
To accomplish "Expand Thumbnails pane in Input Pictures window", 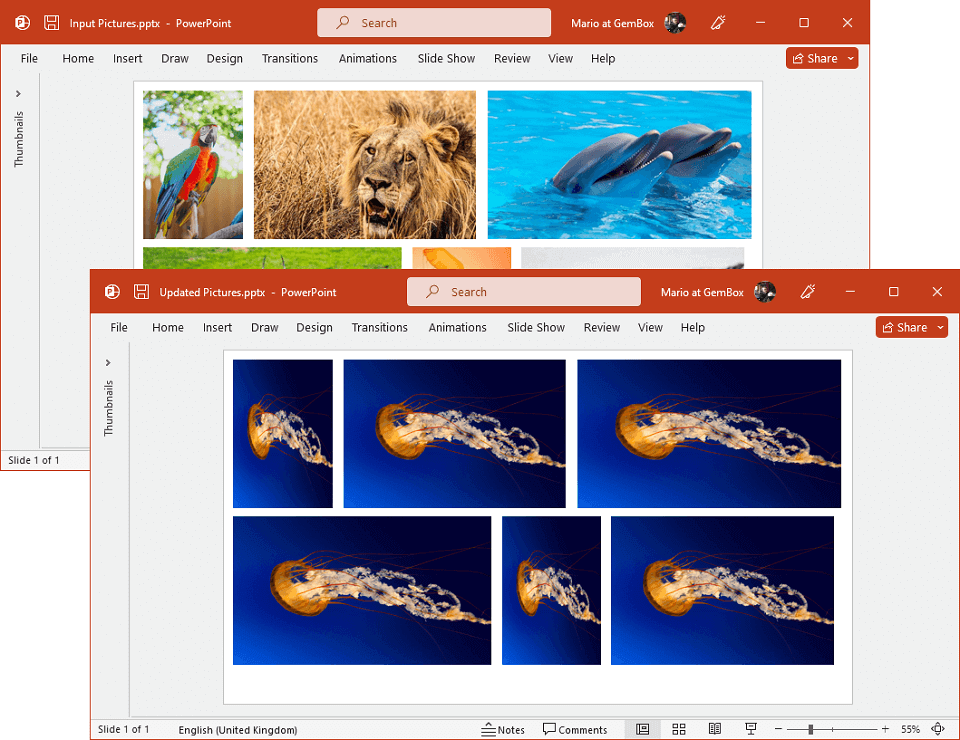I will [18, 94].
